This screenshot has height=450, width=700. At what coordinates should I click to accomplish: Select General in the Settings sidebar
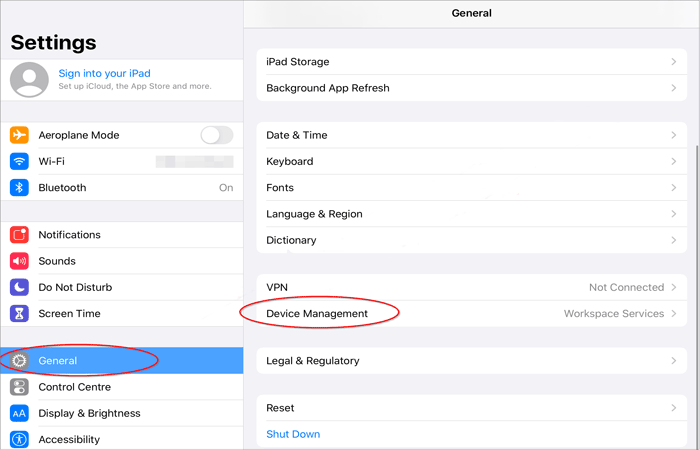point(122,360)
